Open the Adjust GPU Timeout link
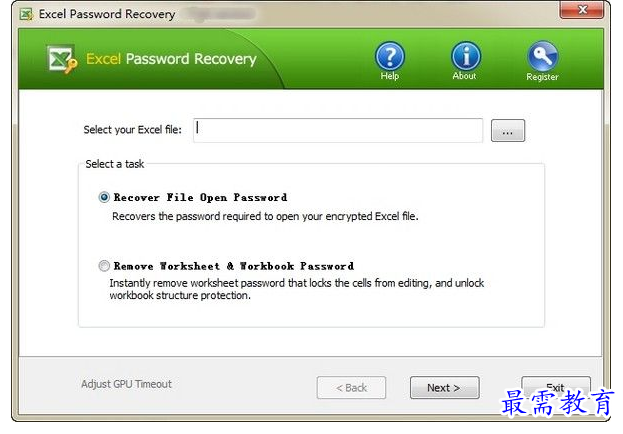This screenshot has width=623, height=434. [x=126, y=384]
